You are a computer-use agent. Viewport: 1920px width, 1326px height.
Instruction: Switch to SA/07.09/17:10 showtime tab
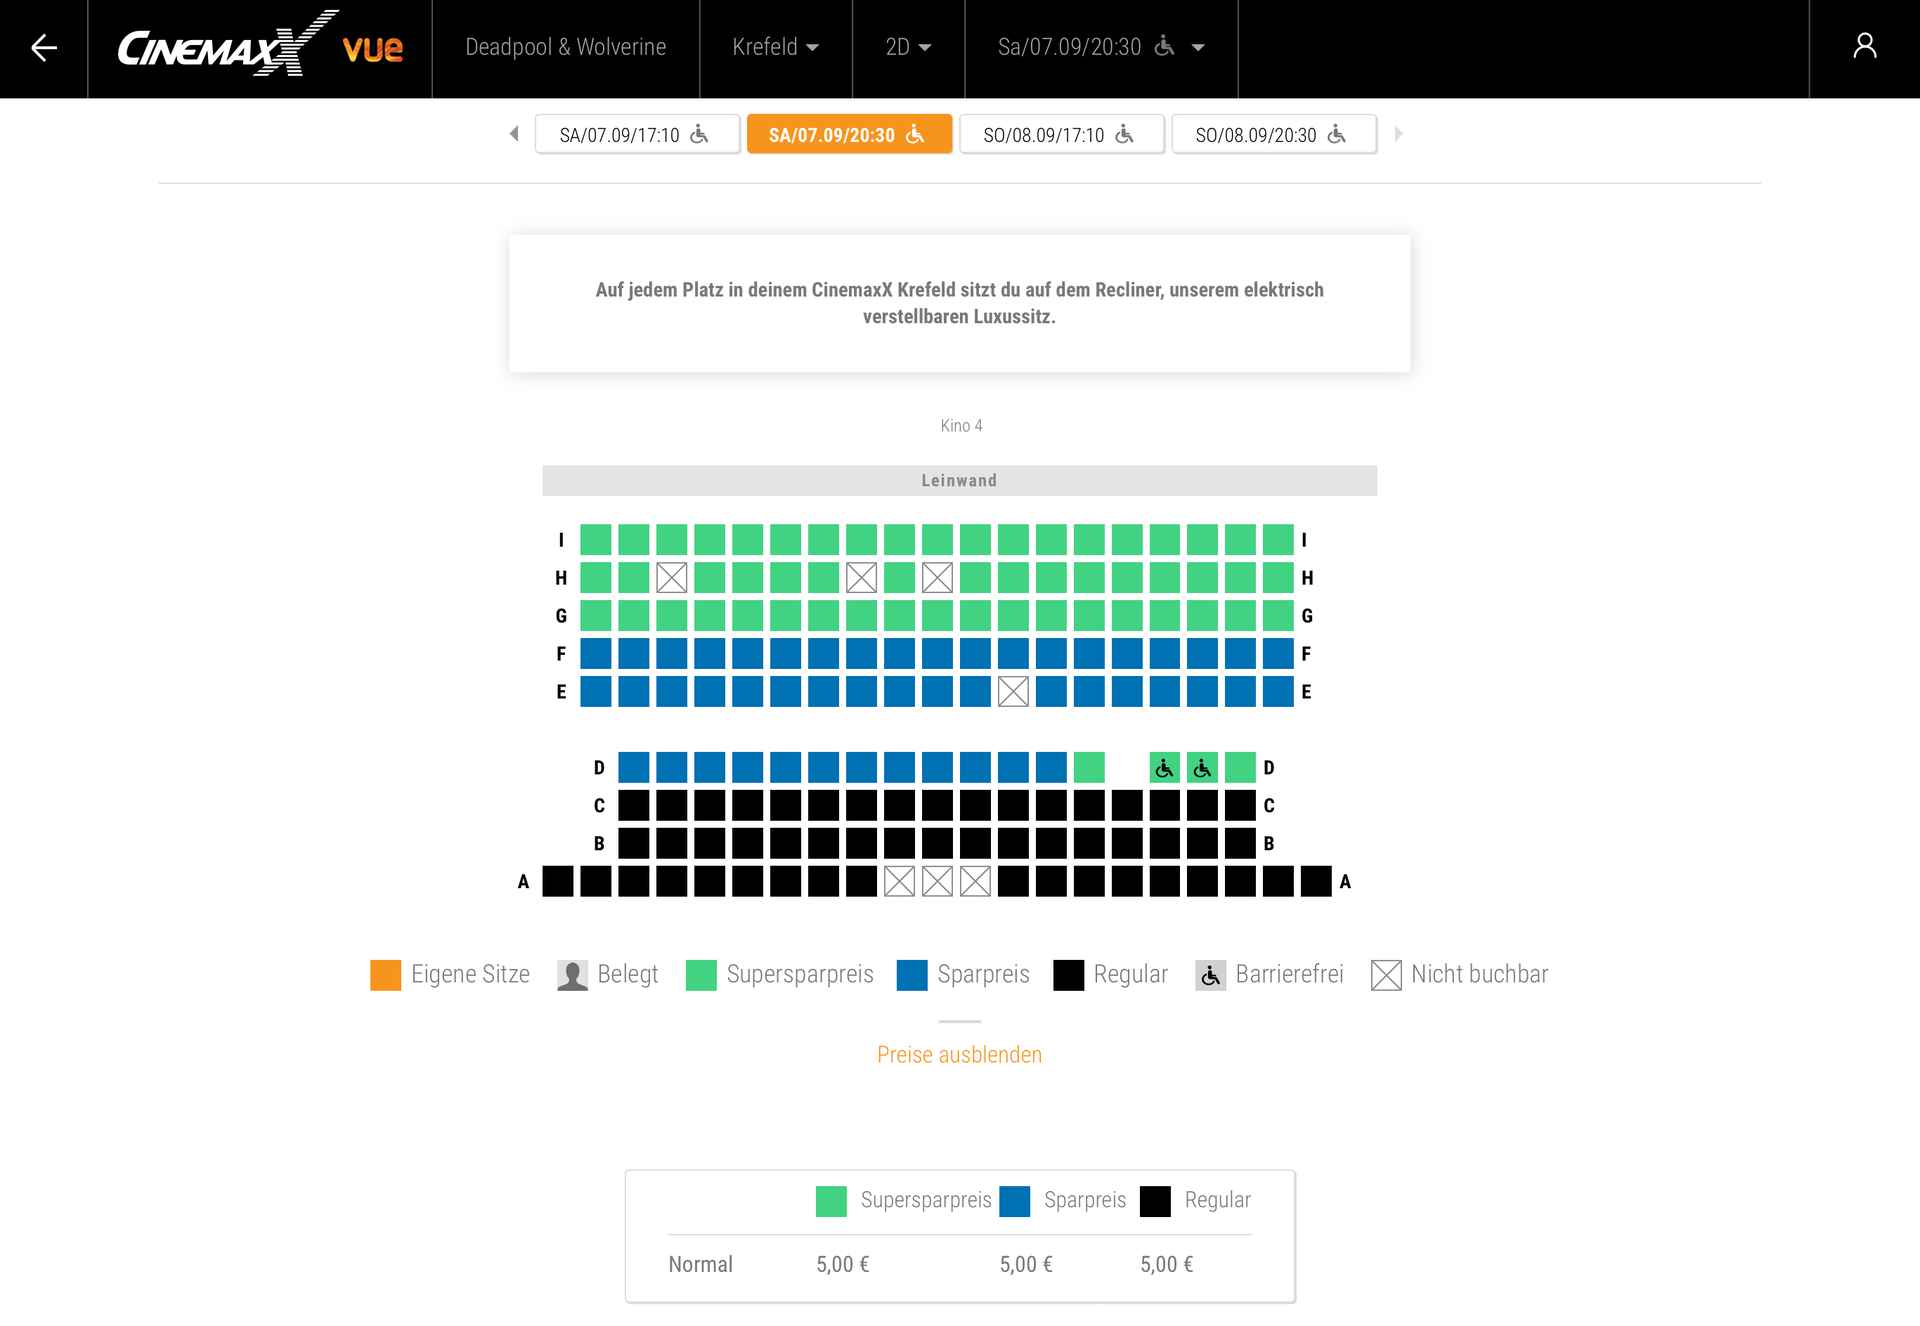[637, 134]
